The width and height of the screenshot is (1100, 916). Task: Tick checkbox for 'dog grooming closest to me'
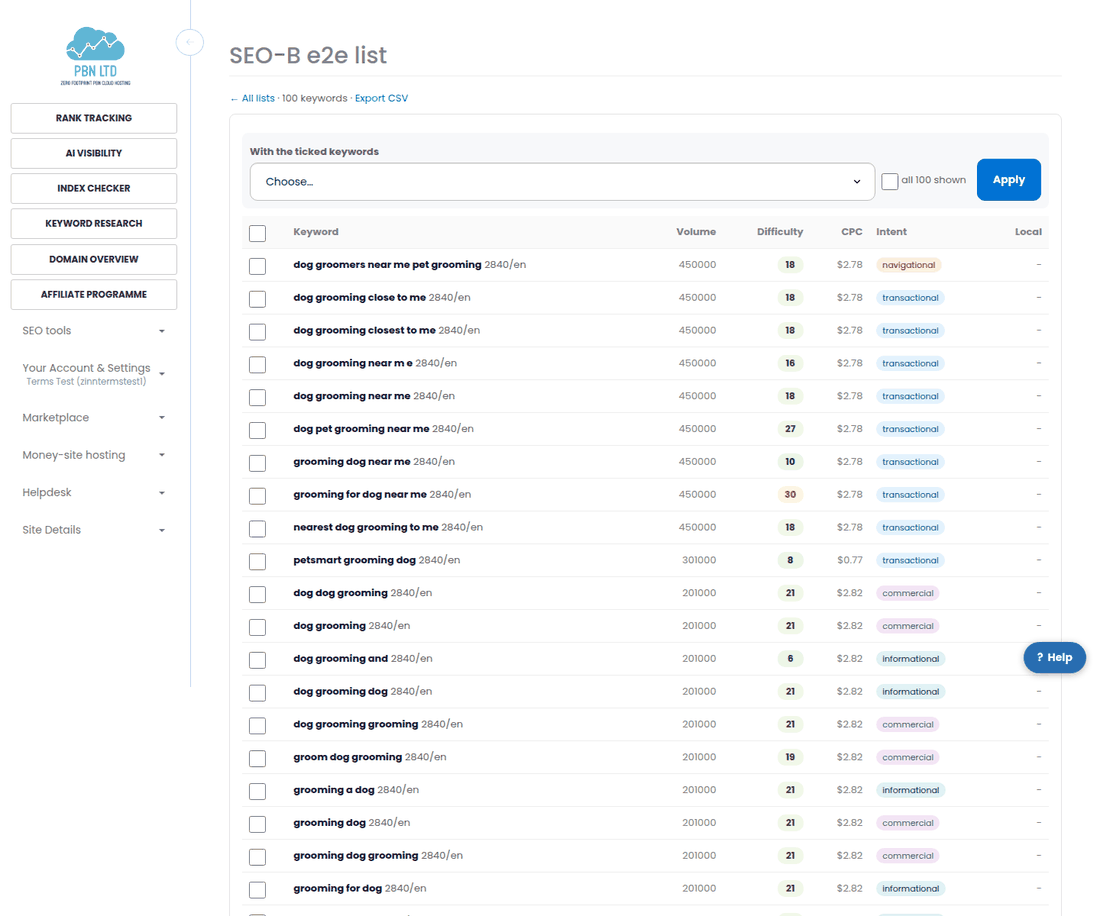[257, 332]
